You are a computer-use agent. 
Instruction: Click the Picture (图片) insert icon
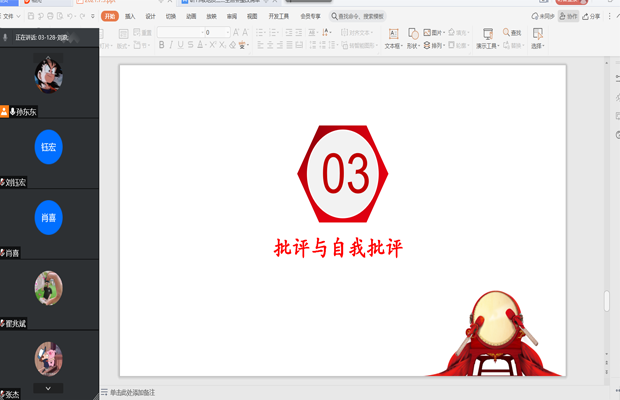[x=434, y=33]
